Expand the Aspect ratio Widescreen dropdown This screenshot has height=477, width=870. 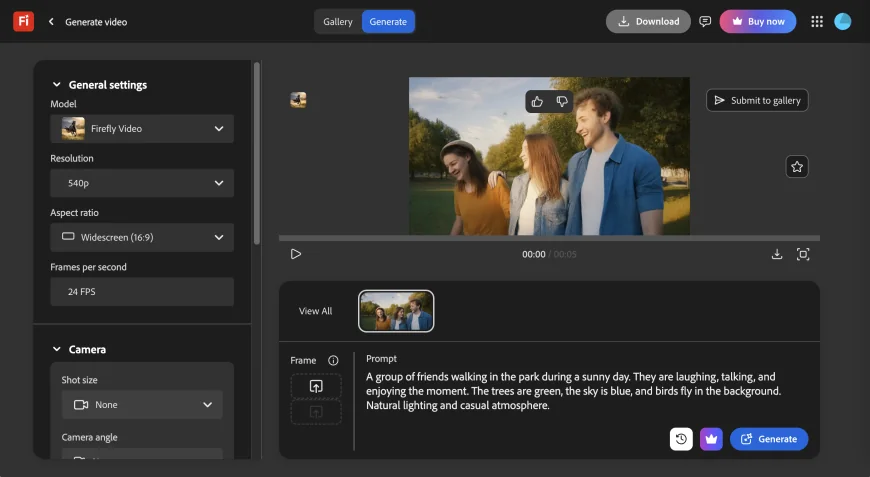[142, 237]
